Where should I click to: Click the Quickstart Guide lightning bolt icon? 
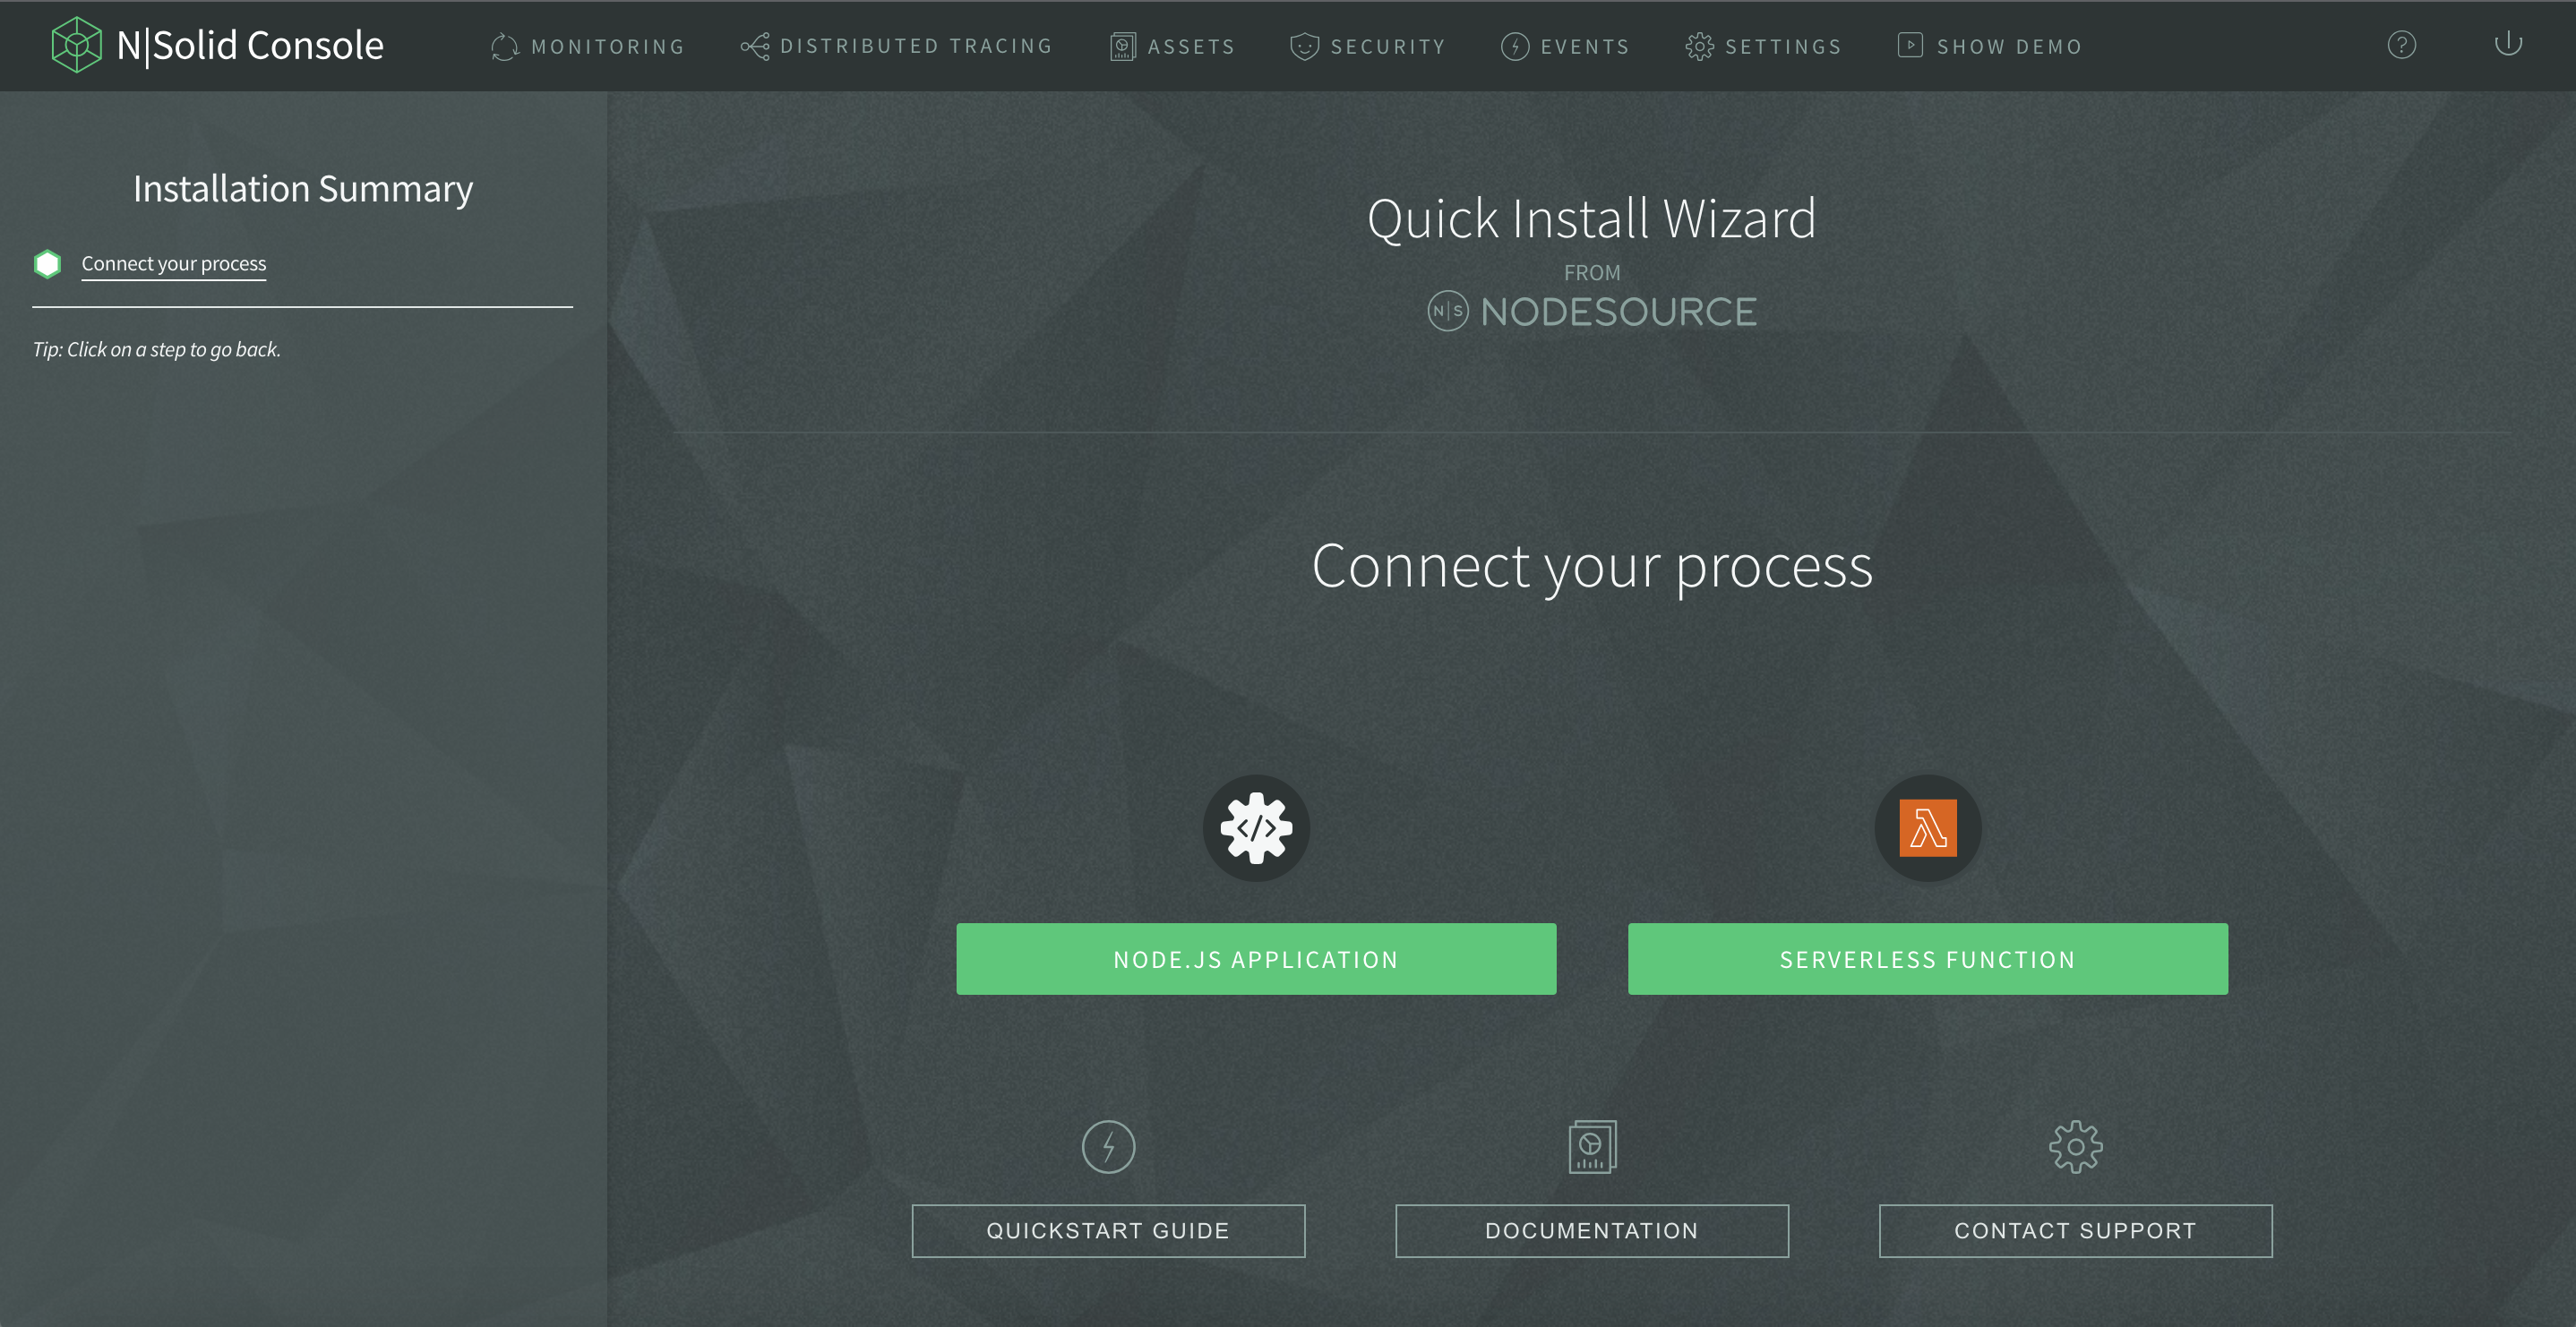1109,1146
